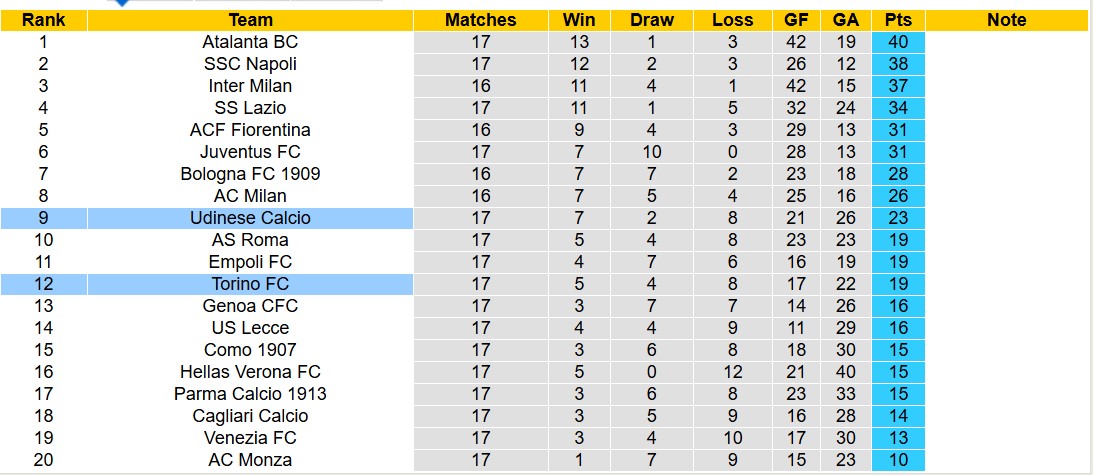Click the Loss column header
This screenshot has height=475, width=1093.
(x=733, y=20)
